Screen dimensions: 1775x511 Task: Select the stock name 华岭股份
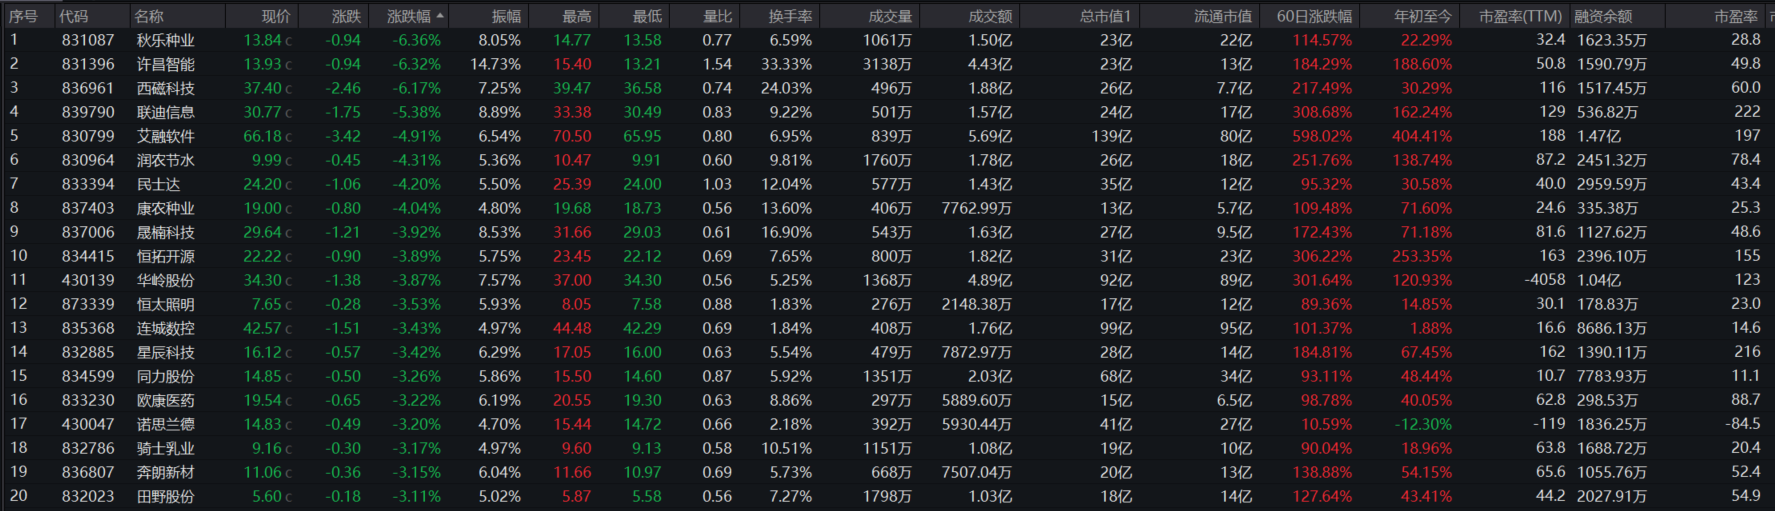[x=166, y=280]
